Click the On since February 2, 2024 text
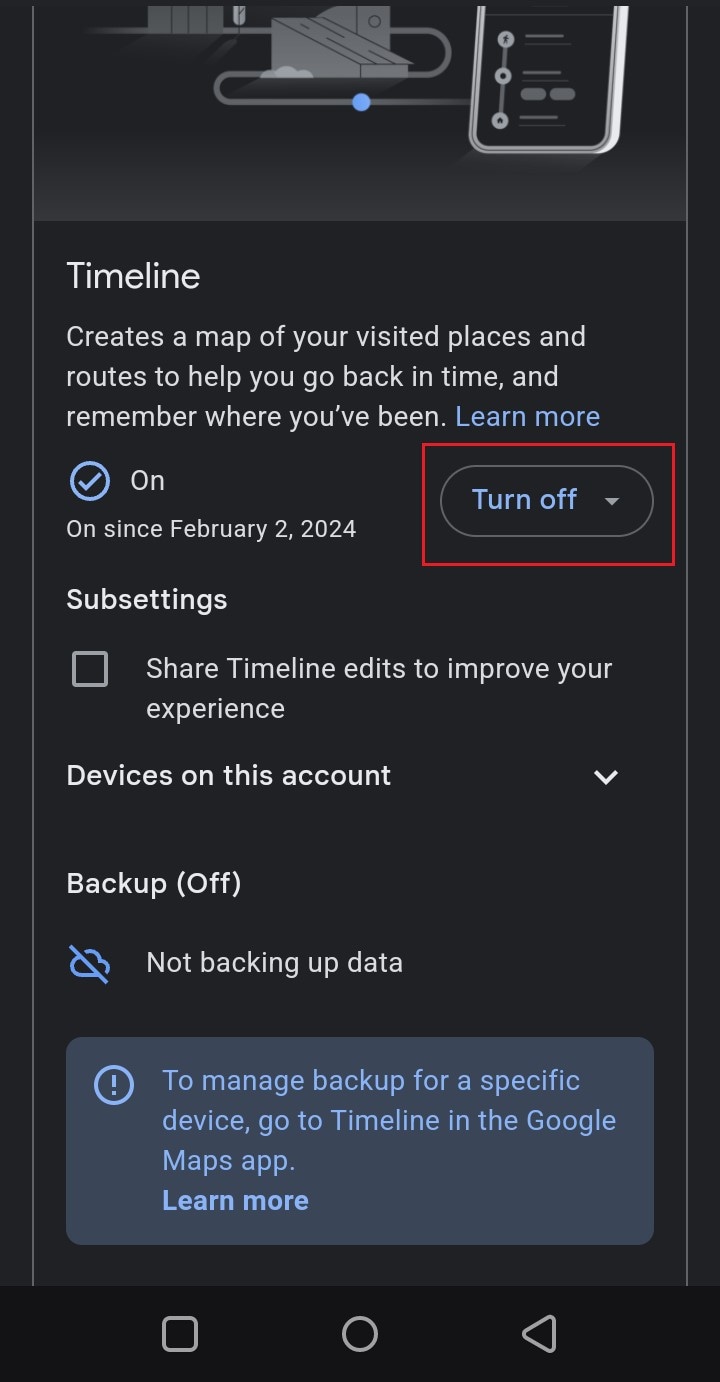Viewport: 720px width, 1382px height. click(211, 528)
